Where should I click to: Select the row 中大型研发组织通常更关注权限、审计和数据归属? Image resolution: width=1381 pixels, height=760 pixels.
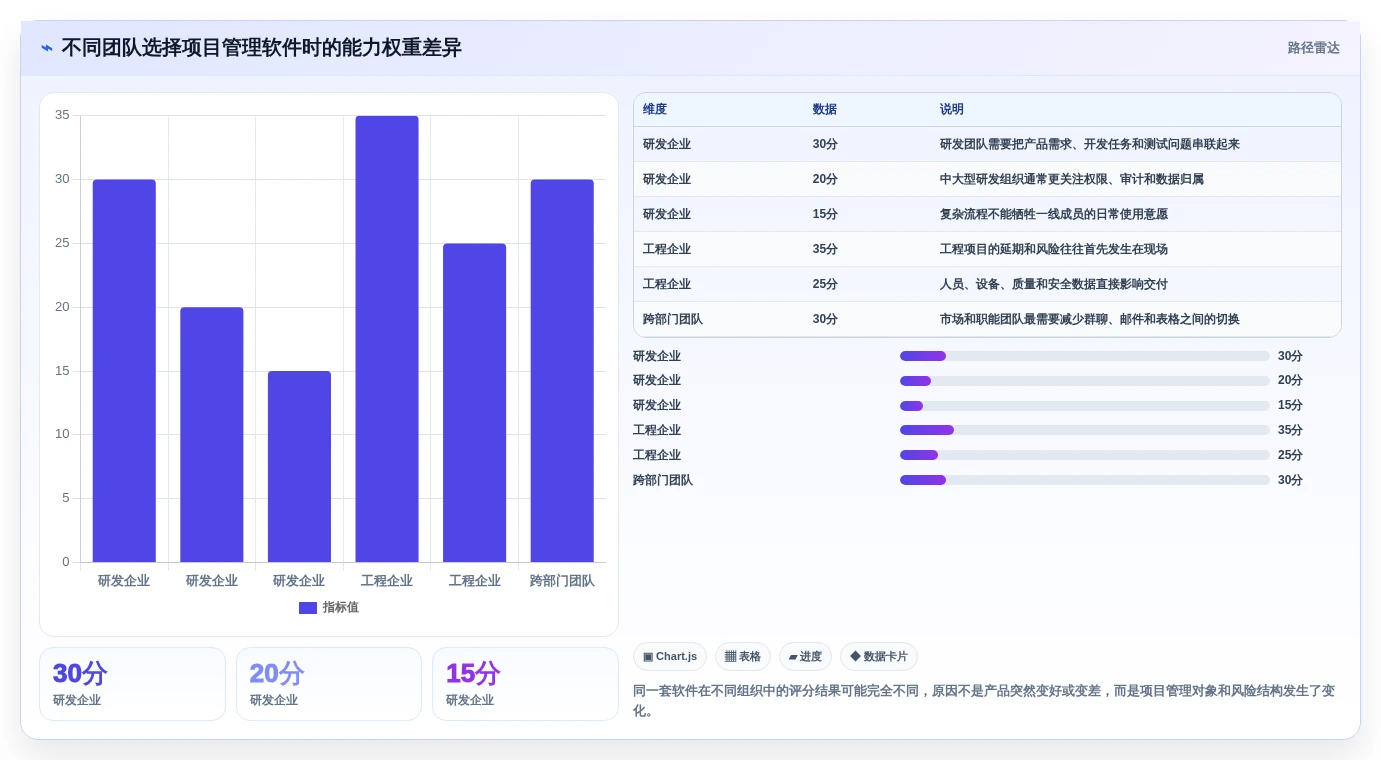[x=987, y=179]
